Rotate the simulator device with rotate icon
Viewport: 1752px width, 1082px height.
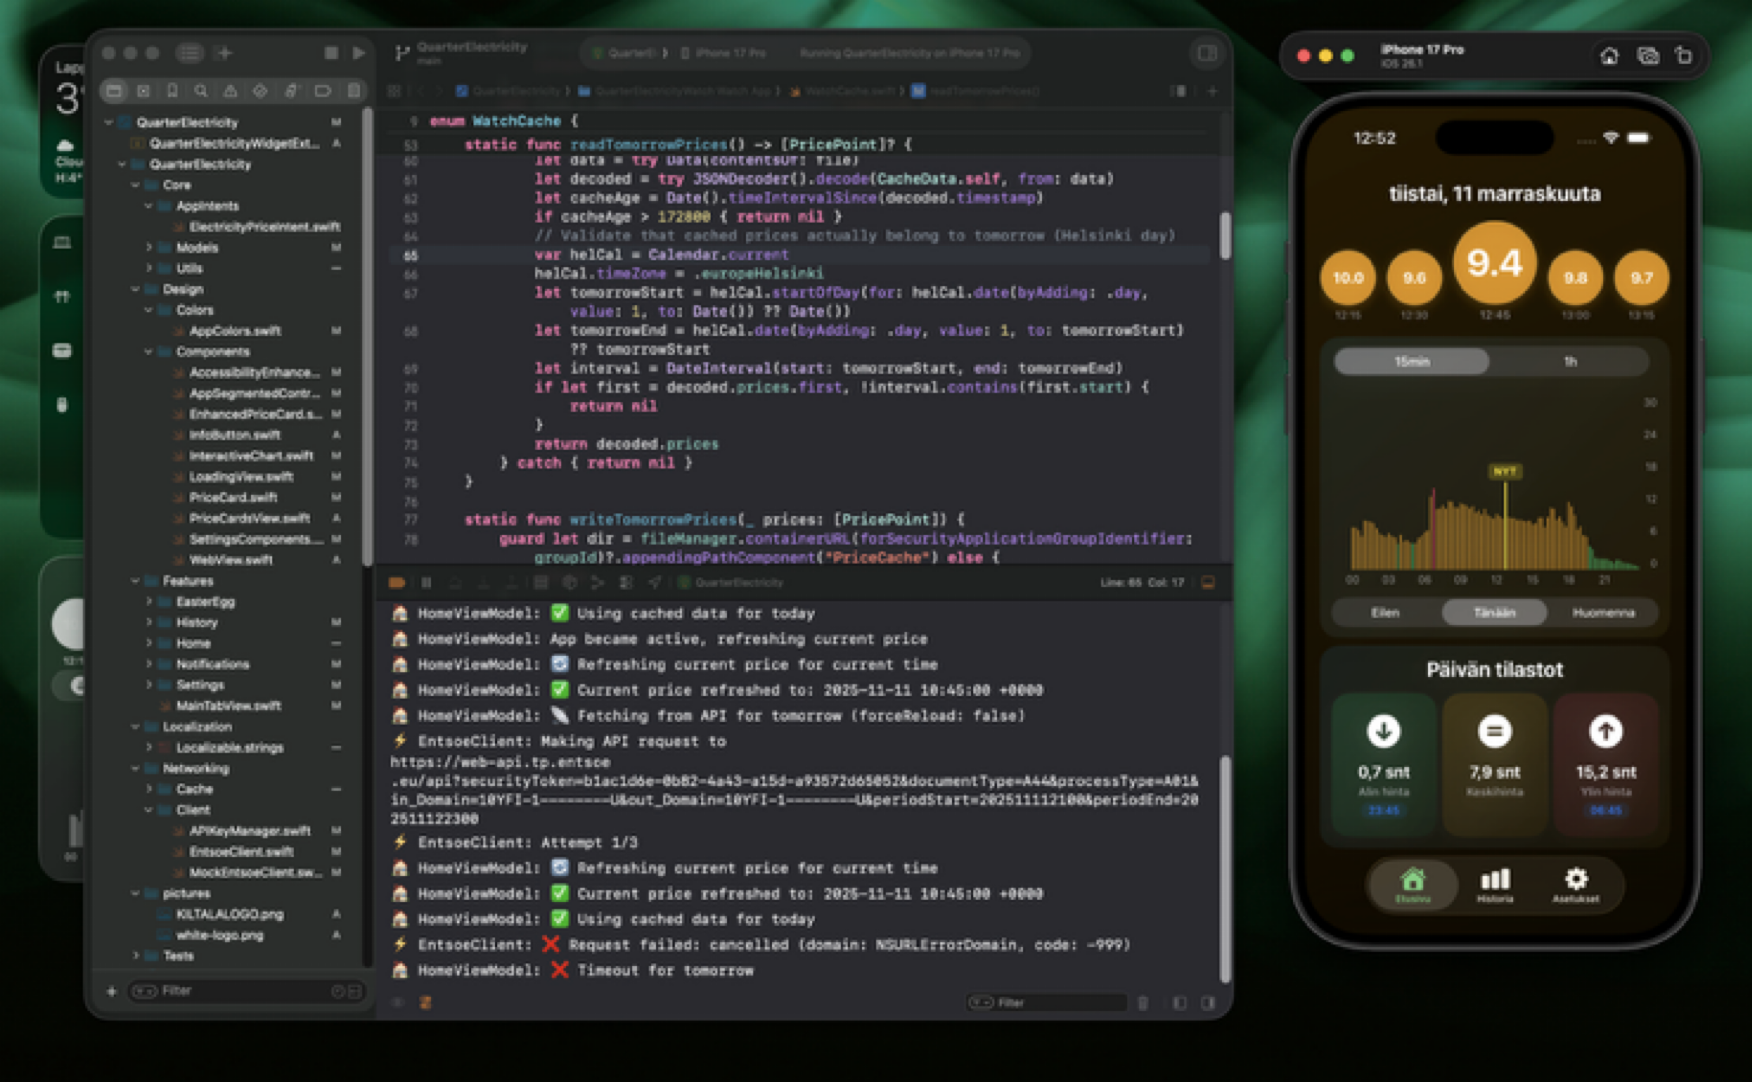1684,56
